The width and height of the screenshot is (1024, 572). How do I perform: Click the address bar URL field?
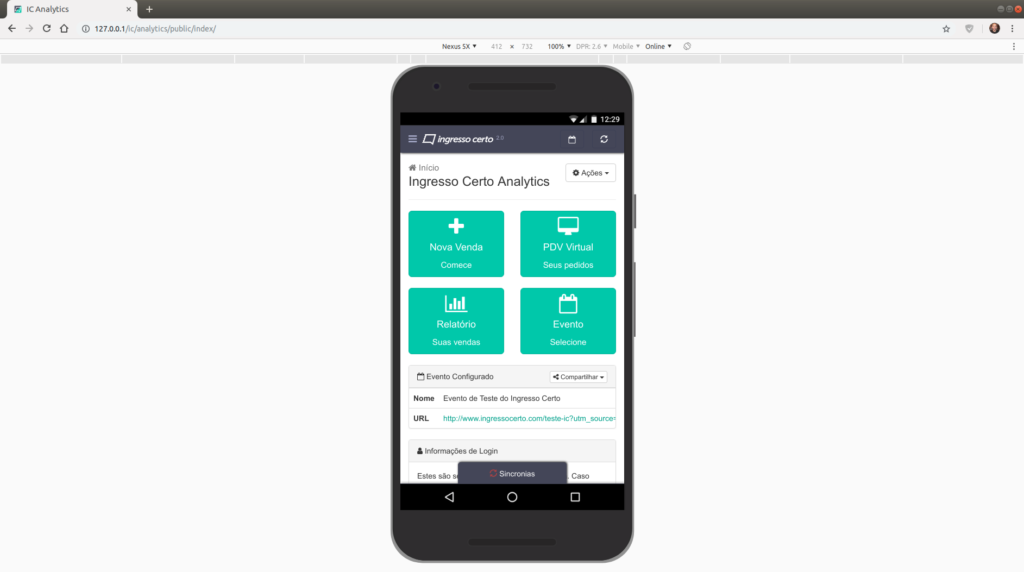point(509,29)
